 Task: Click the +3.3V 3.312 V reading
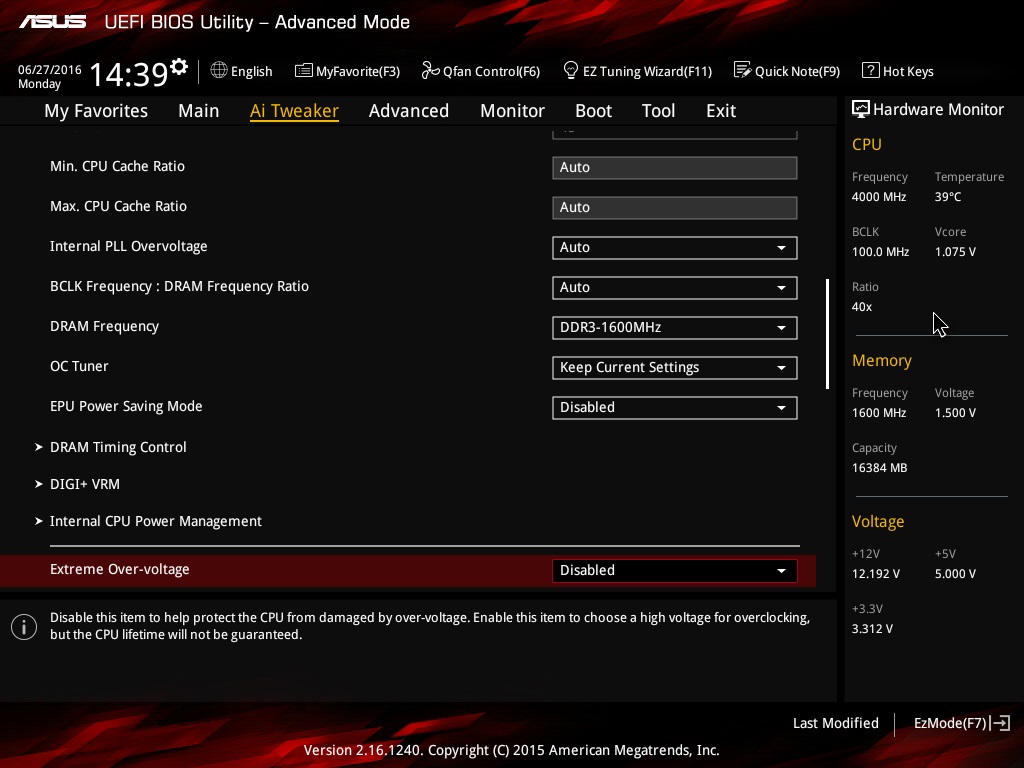coord(872,629)
